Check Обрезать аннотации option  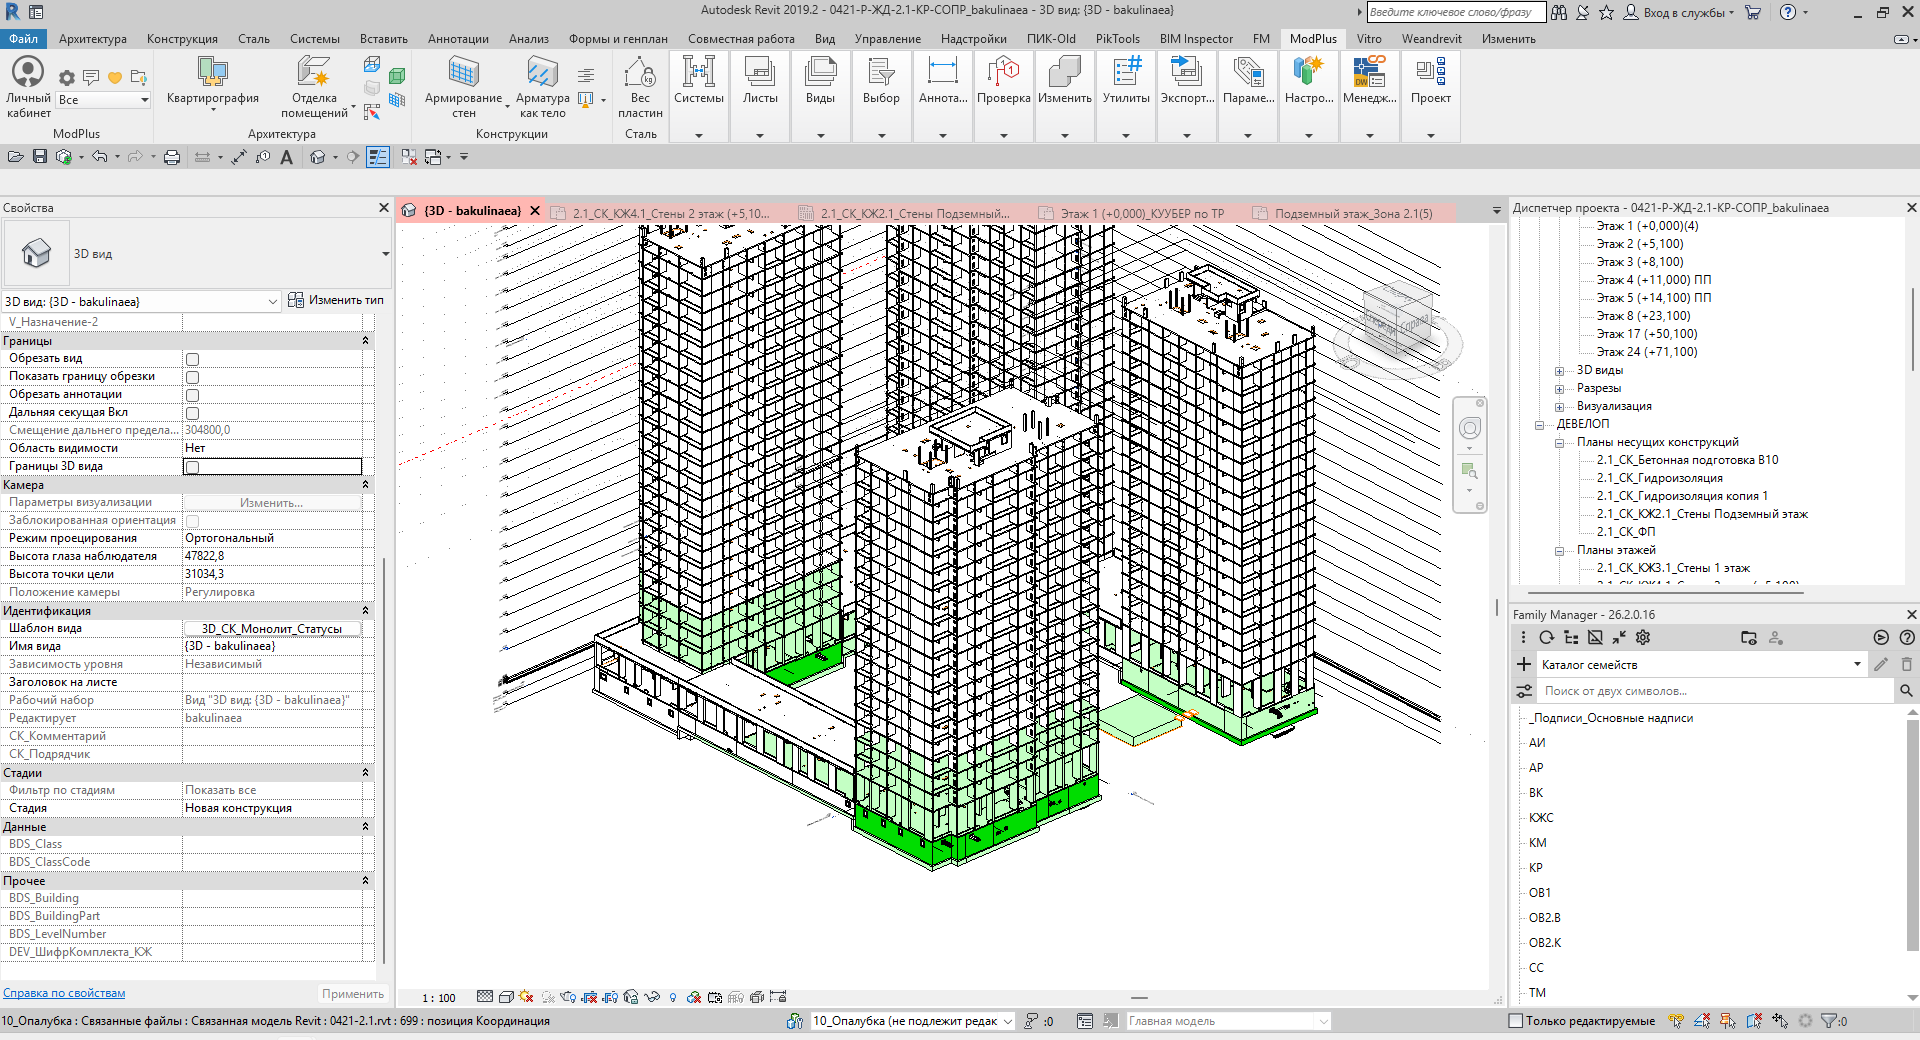click(192, 395)
